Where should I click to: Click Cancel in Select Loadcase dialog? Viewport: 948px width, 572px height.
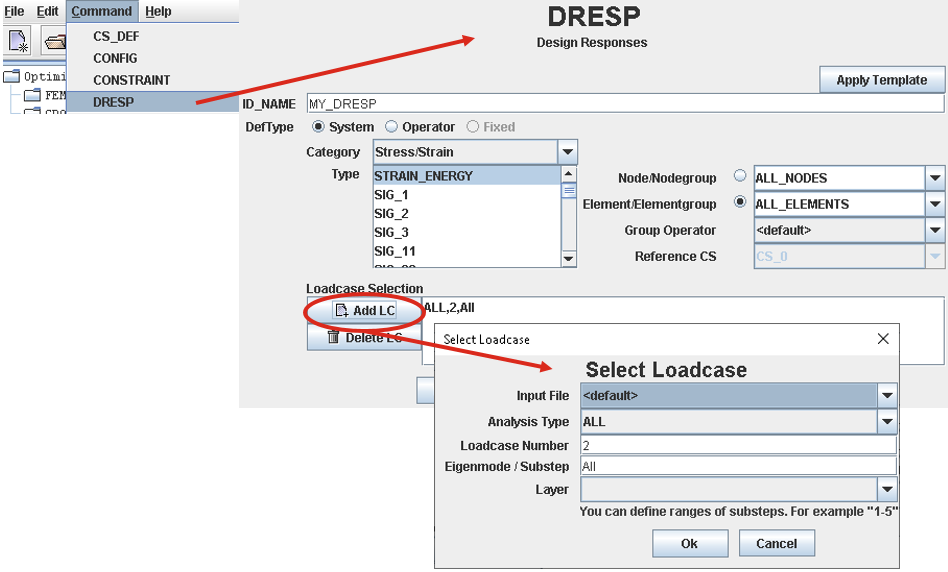777,543
